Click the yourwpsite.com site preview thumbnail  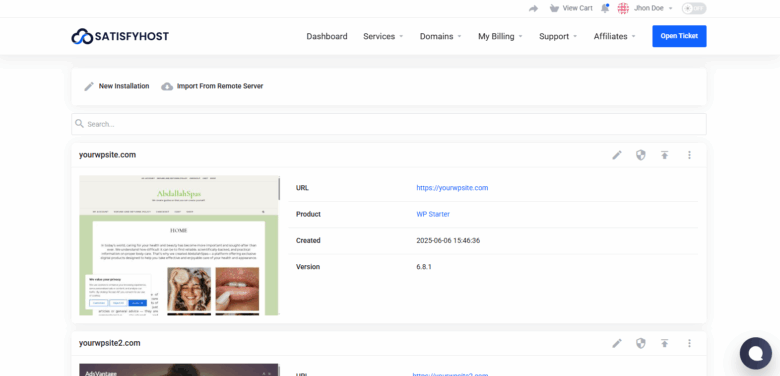coord(180,245)
